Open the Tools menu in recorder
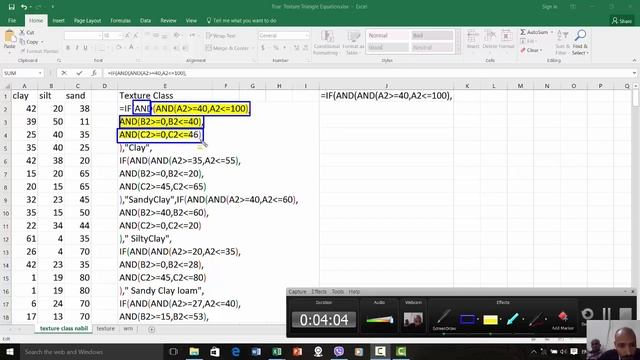This screenshot has height=360, width=640. coord(338,291)
